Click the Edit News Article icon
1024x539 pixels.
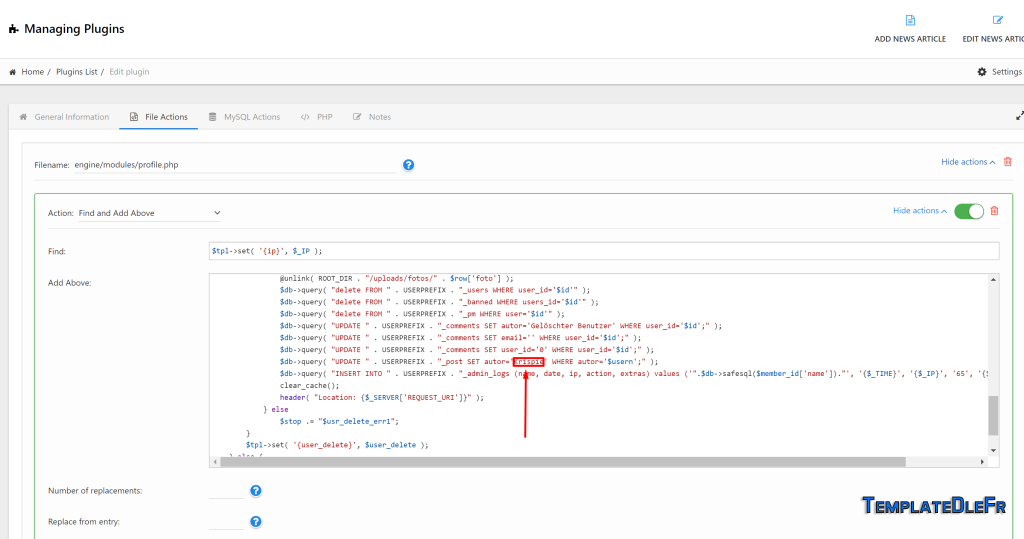pyautogui.click(x=997, y=20)
